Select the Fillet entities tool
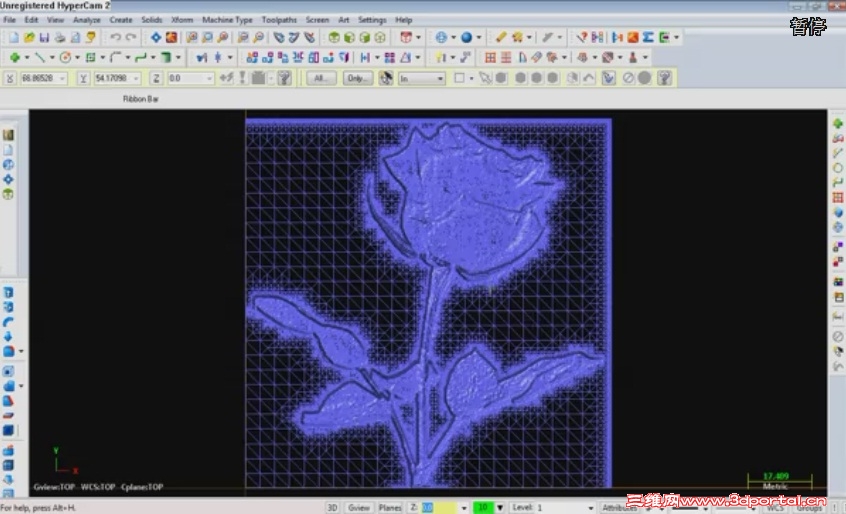The image size is (846, 514). [x=115, y=57]
